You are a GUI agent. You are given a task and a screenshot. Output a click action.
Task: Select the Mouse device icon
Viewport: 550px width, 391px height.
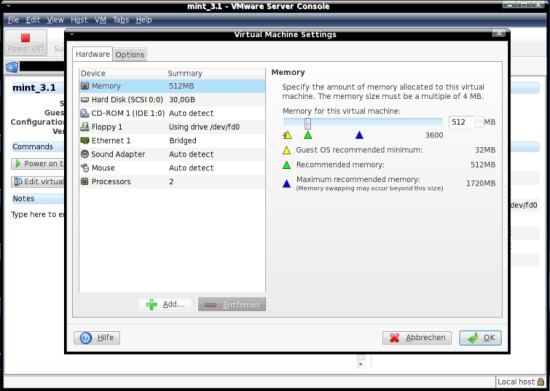(x=85, y=168)
